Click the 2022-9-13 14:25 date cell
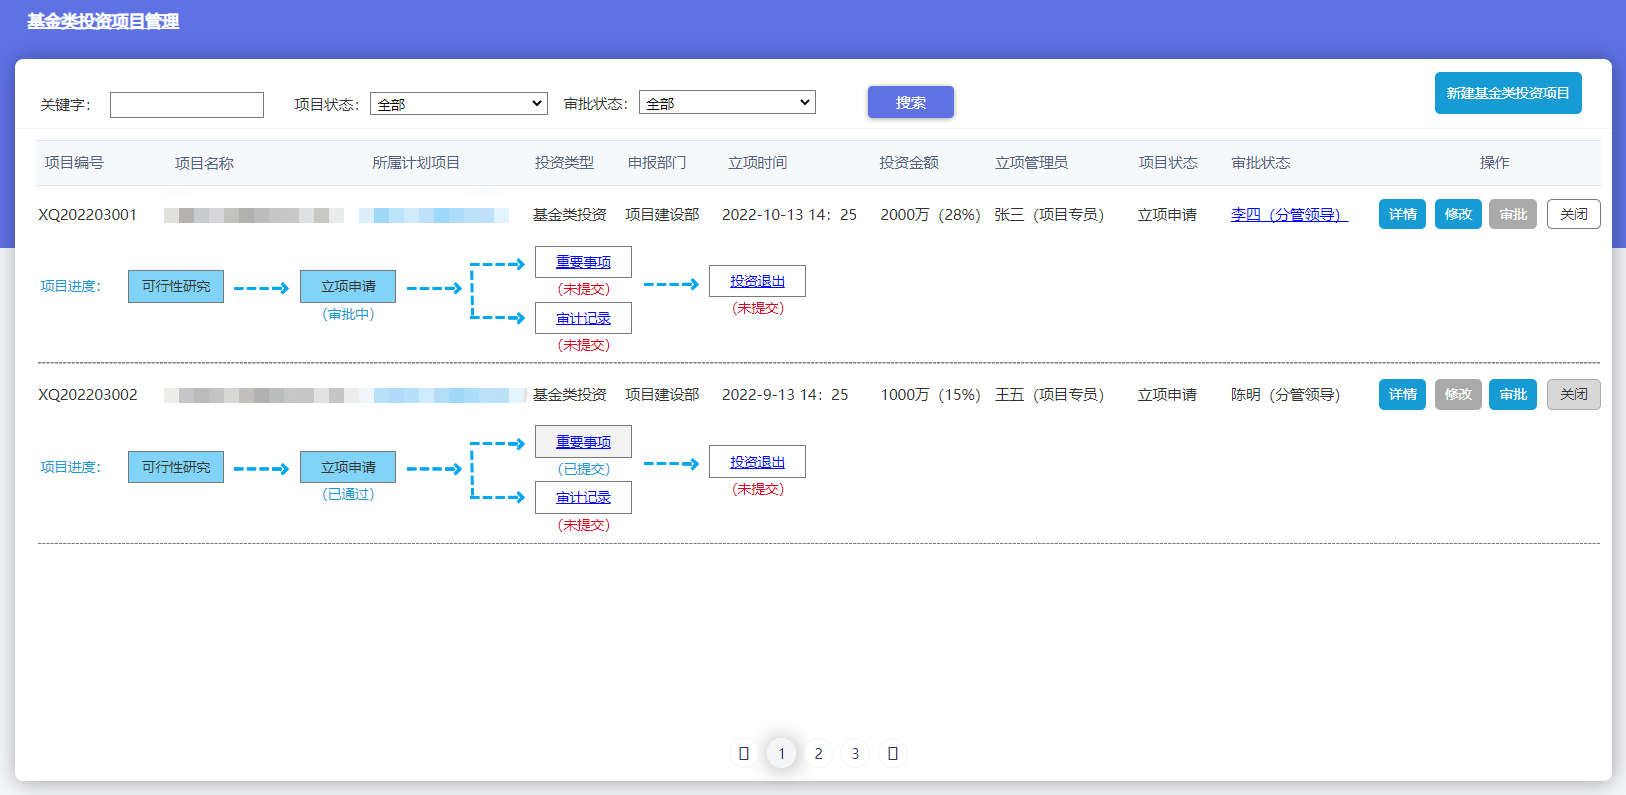The width and height of the screenshot is (1626, 795). point(785,394)
